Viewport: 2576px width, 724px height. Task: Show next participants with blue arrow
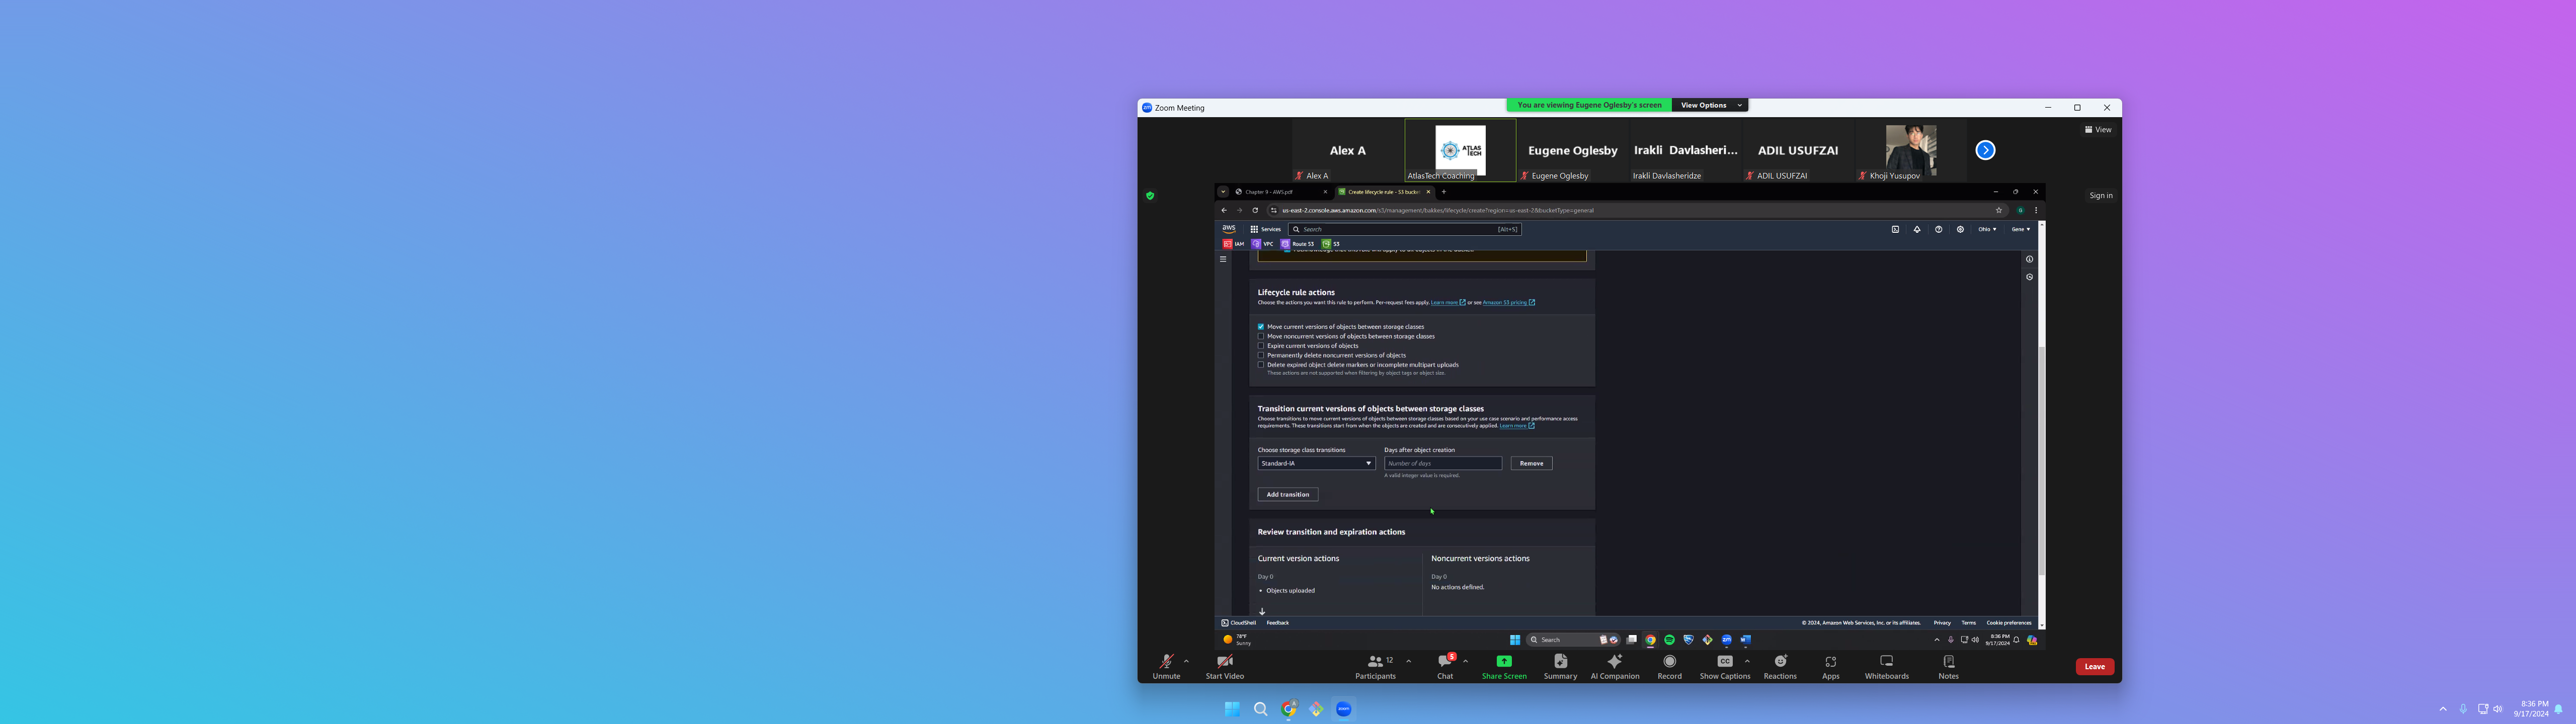pos(1985,150)
